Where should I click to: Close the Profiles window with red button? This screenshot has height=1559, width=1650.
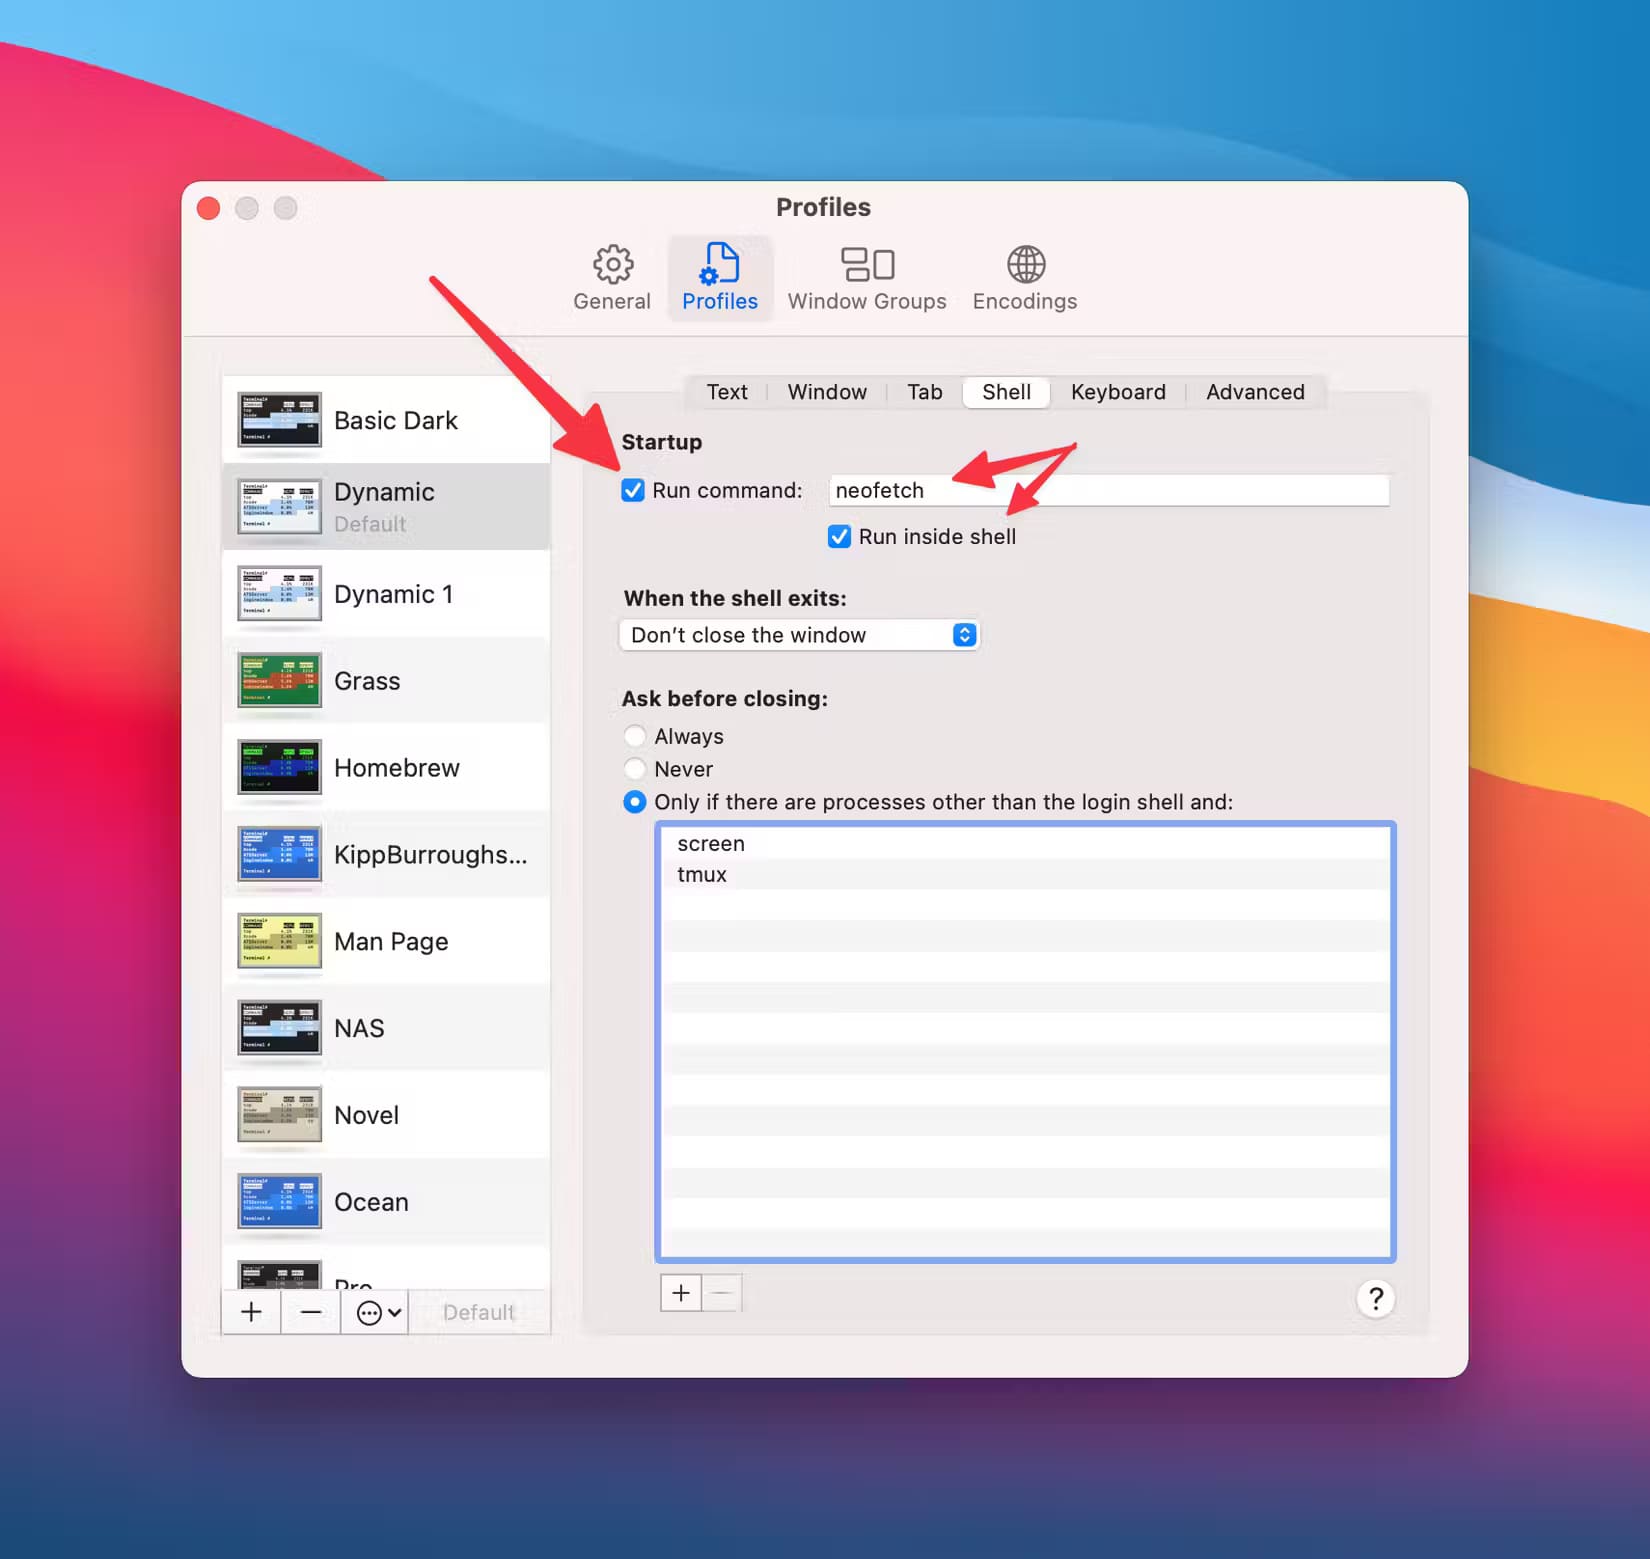pyautogui.click(x=209, y=208)
